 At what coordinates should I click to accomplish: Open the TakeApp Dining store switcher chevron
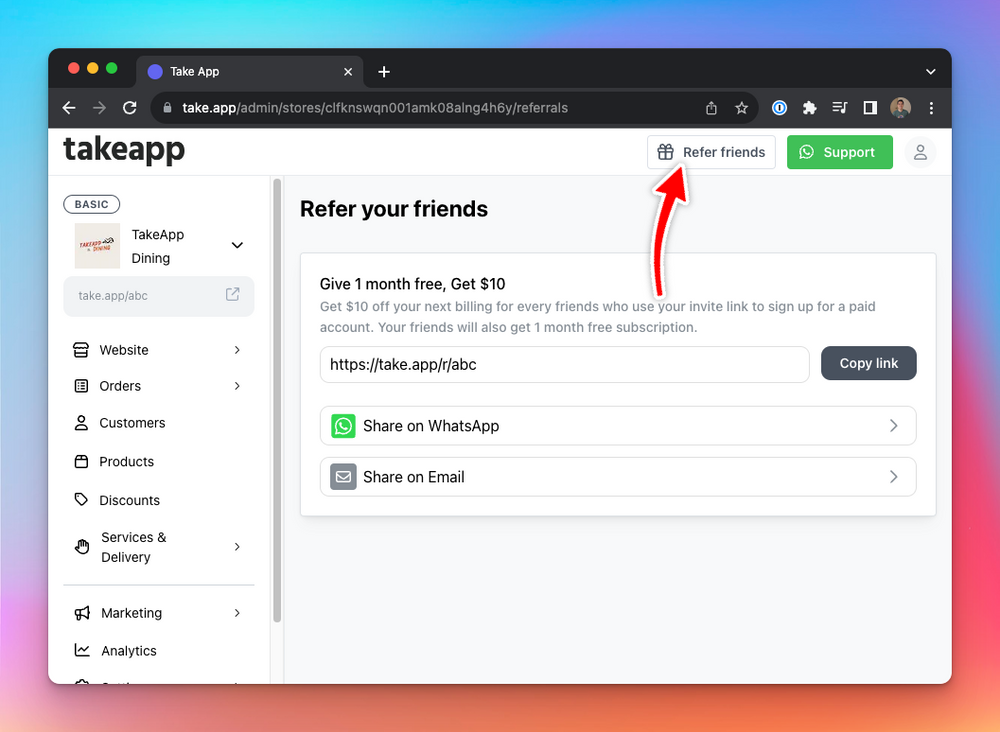(237, 245)
